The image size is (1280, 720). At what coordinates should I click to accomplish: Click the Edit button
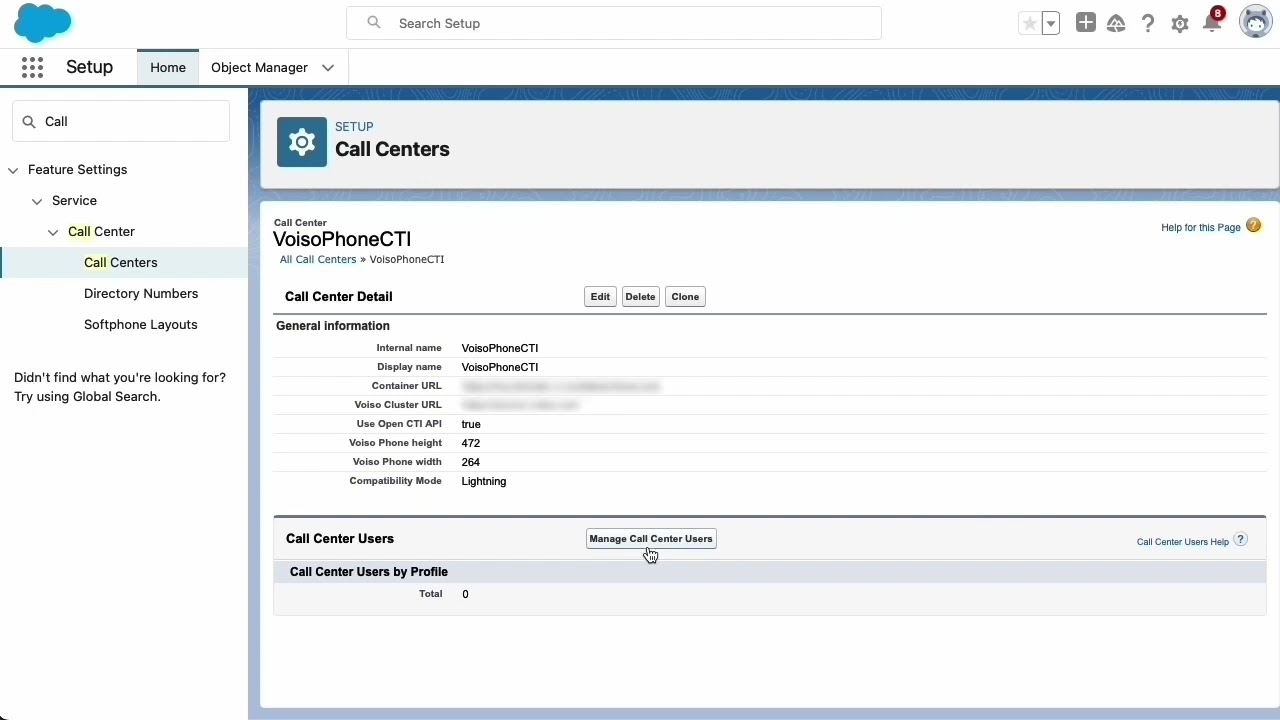(600, 297)
